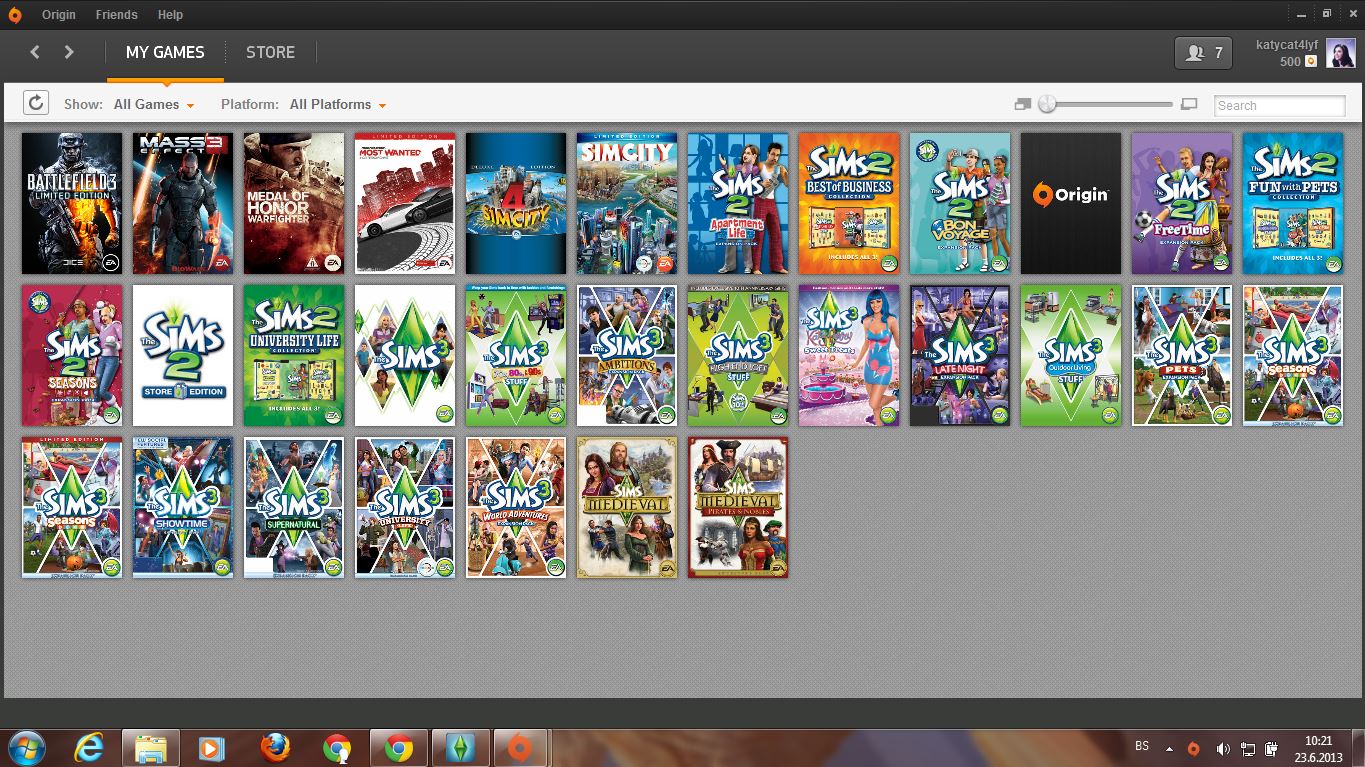Expand the All Games filter dropdown
This screenshot has width=1365, height=767.
coord(154,104)
